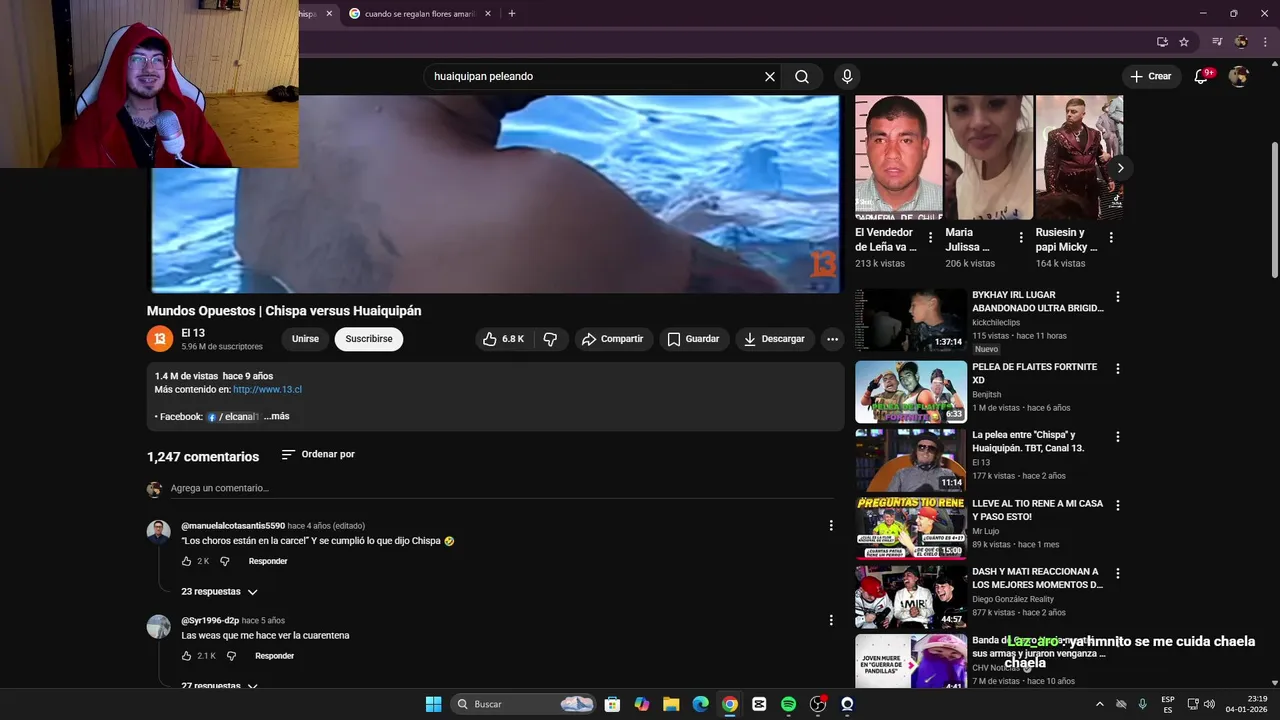Open the YouTube account avatar menu

point(1239,76)
